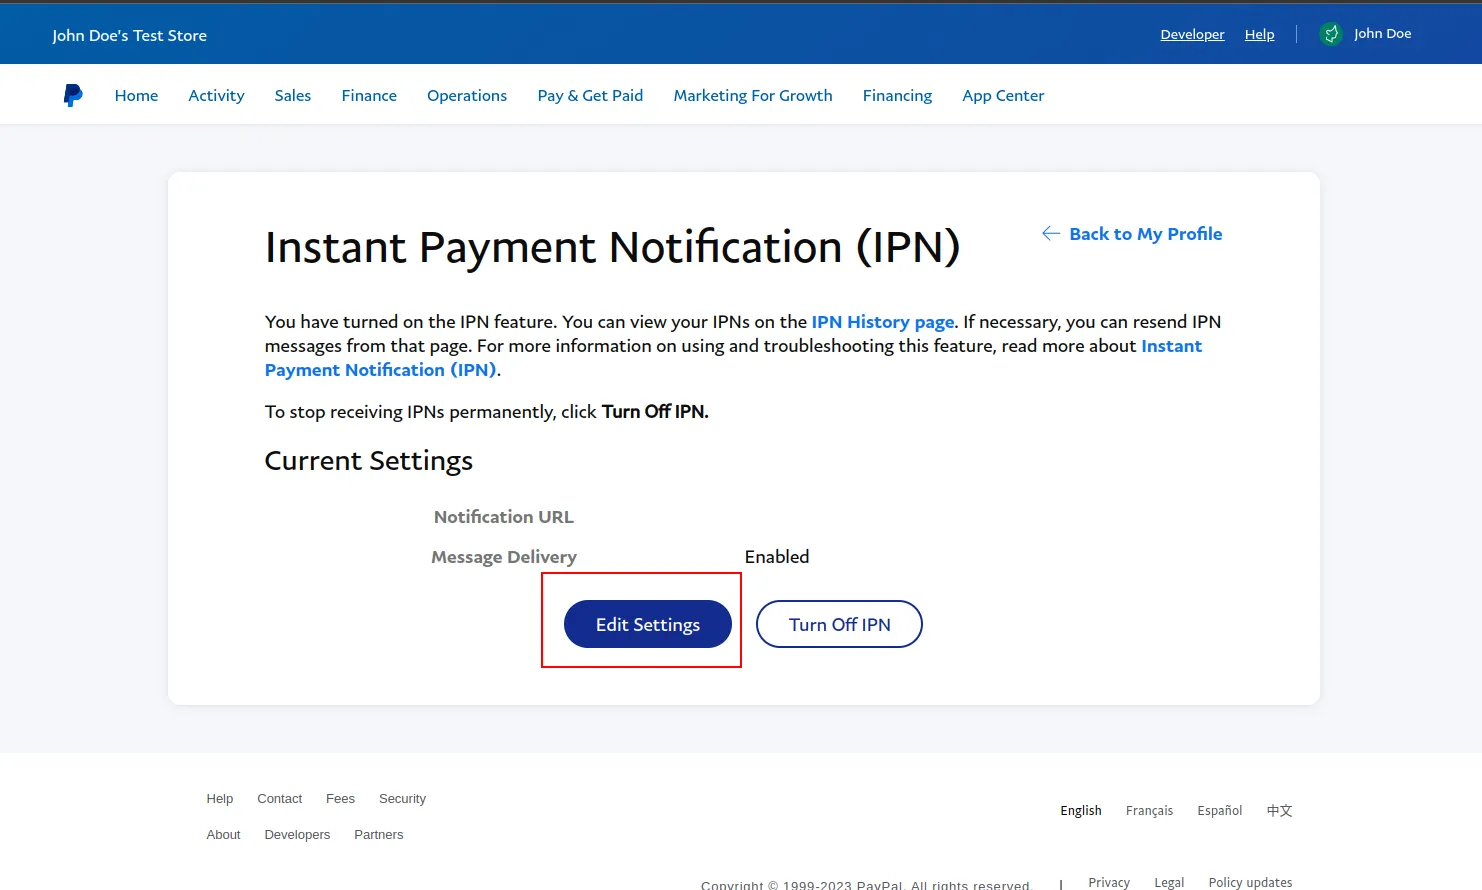Switch language to Français
1482x890 pixels.
coord(1149,810)
